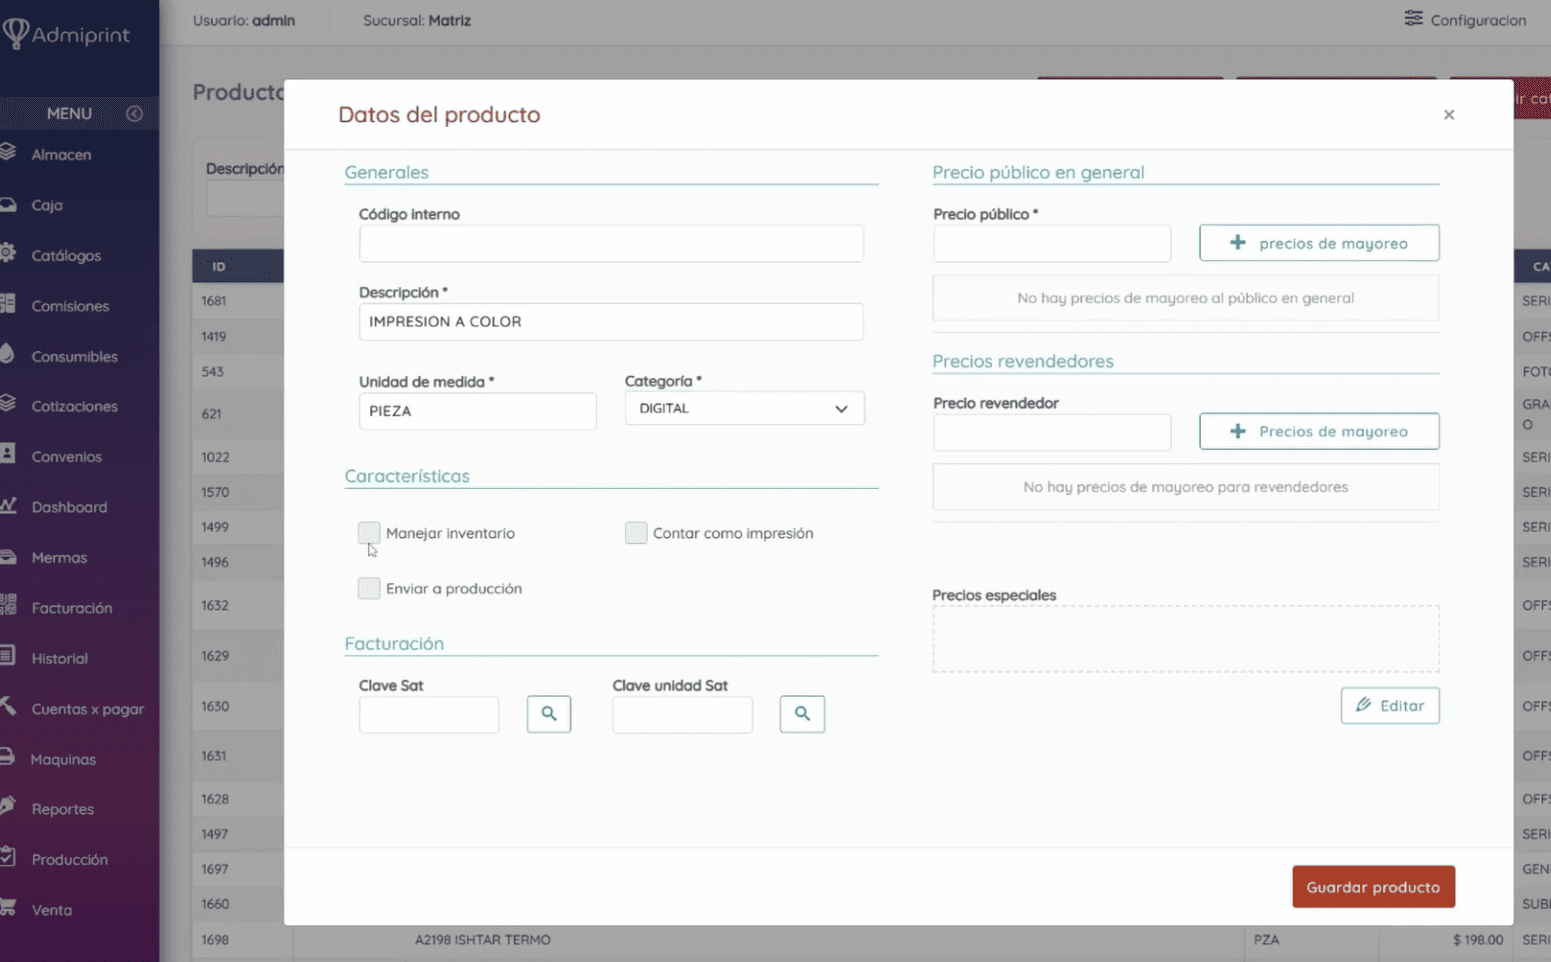1551x962 pixels.
Task: Close the Datos del producto dialog
Action: pos(1448,115)
